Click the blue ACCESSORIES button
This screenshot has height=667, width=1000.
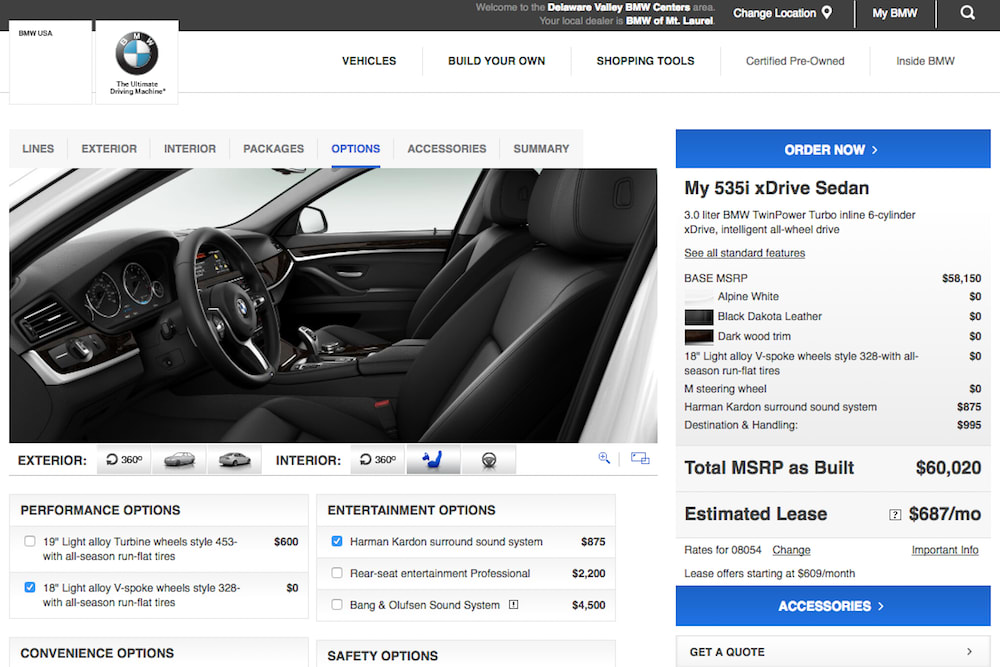coord(833,606)
